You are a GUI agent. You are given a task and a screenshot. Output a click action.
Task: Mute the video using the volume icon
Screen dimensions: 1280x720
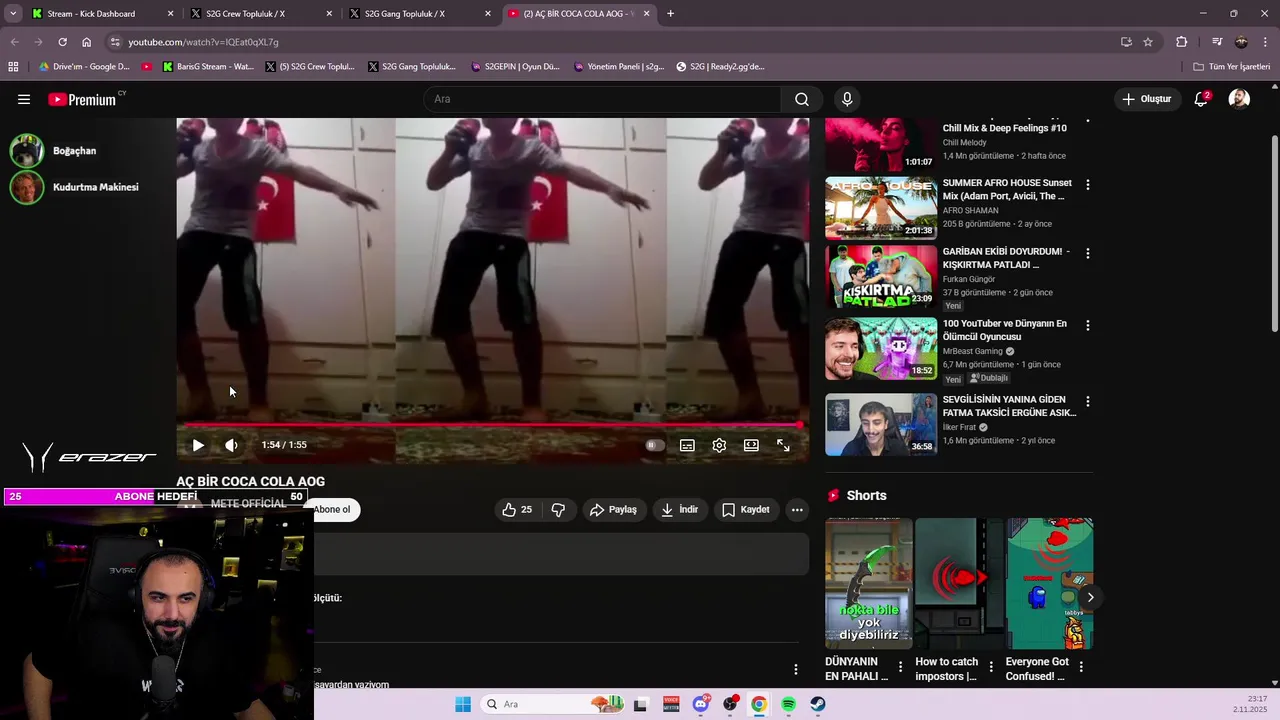(231, 445)
